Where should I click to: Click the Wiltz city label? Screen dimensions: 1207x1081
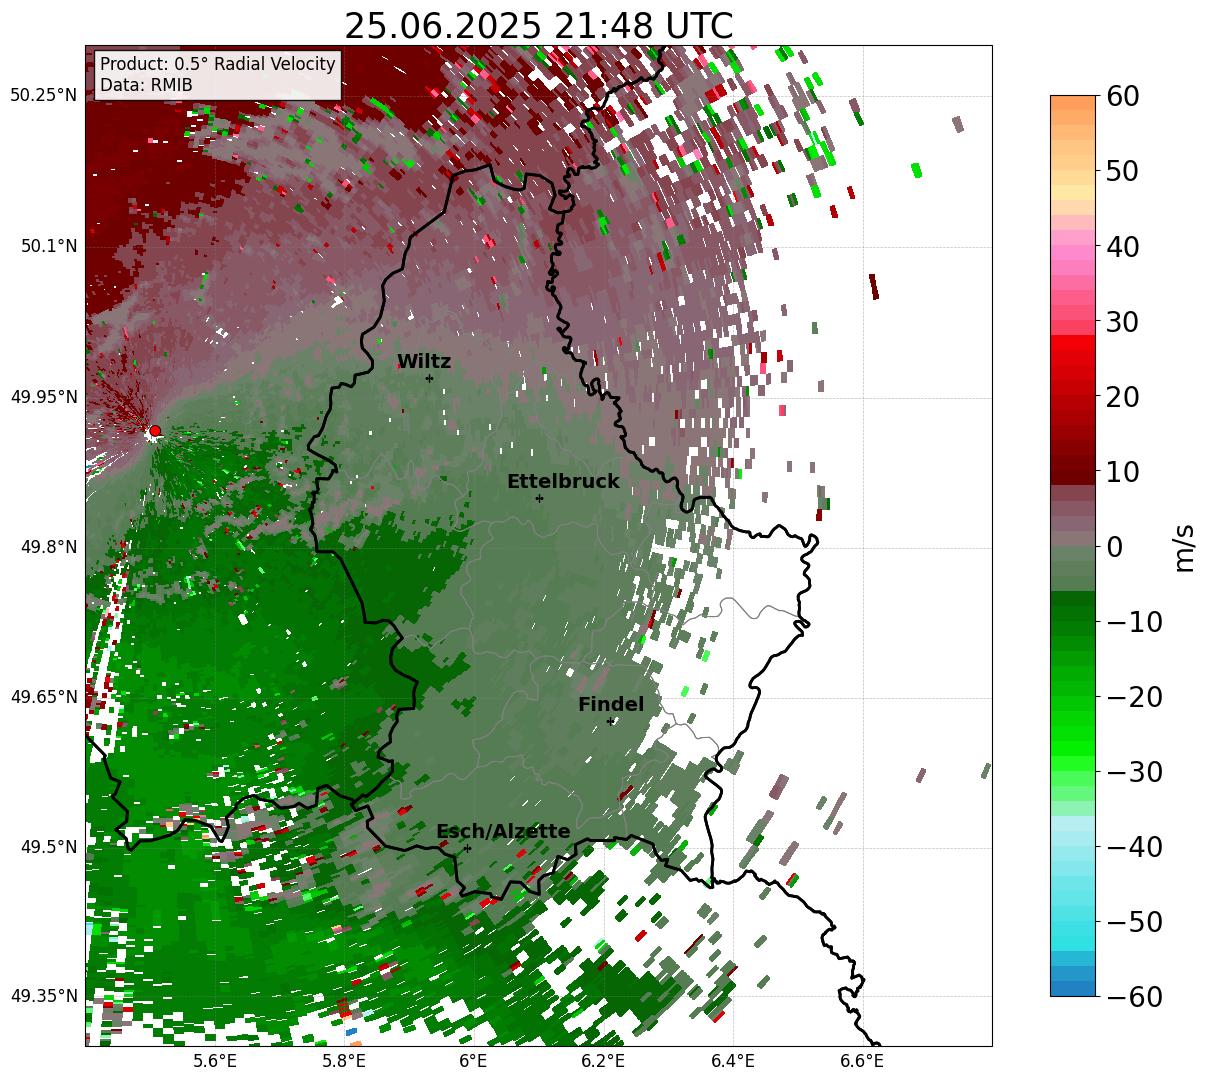[x=424, y=362]
